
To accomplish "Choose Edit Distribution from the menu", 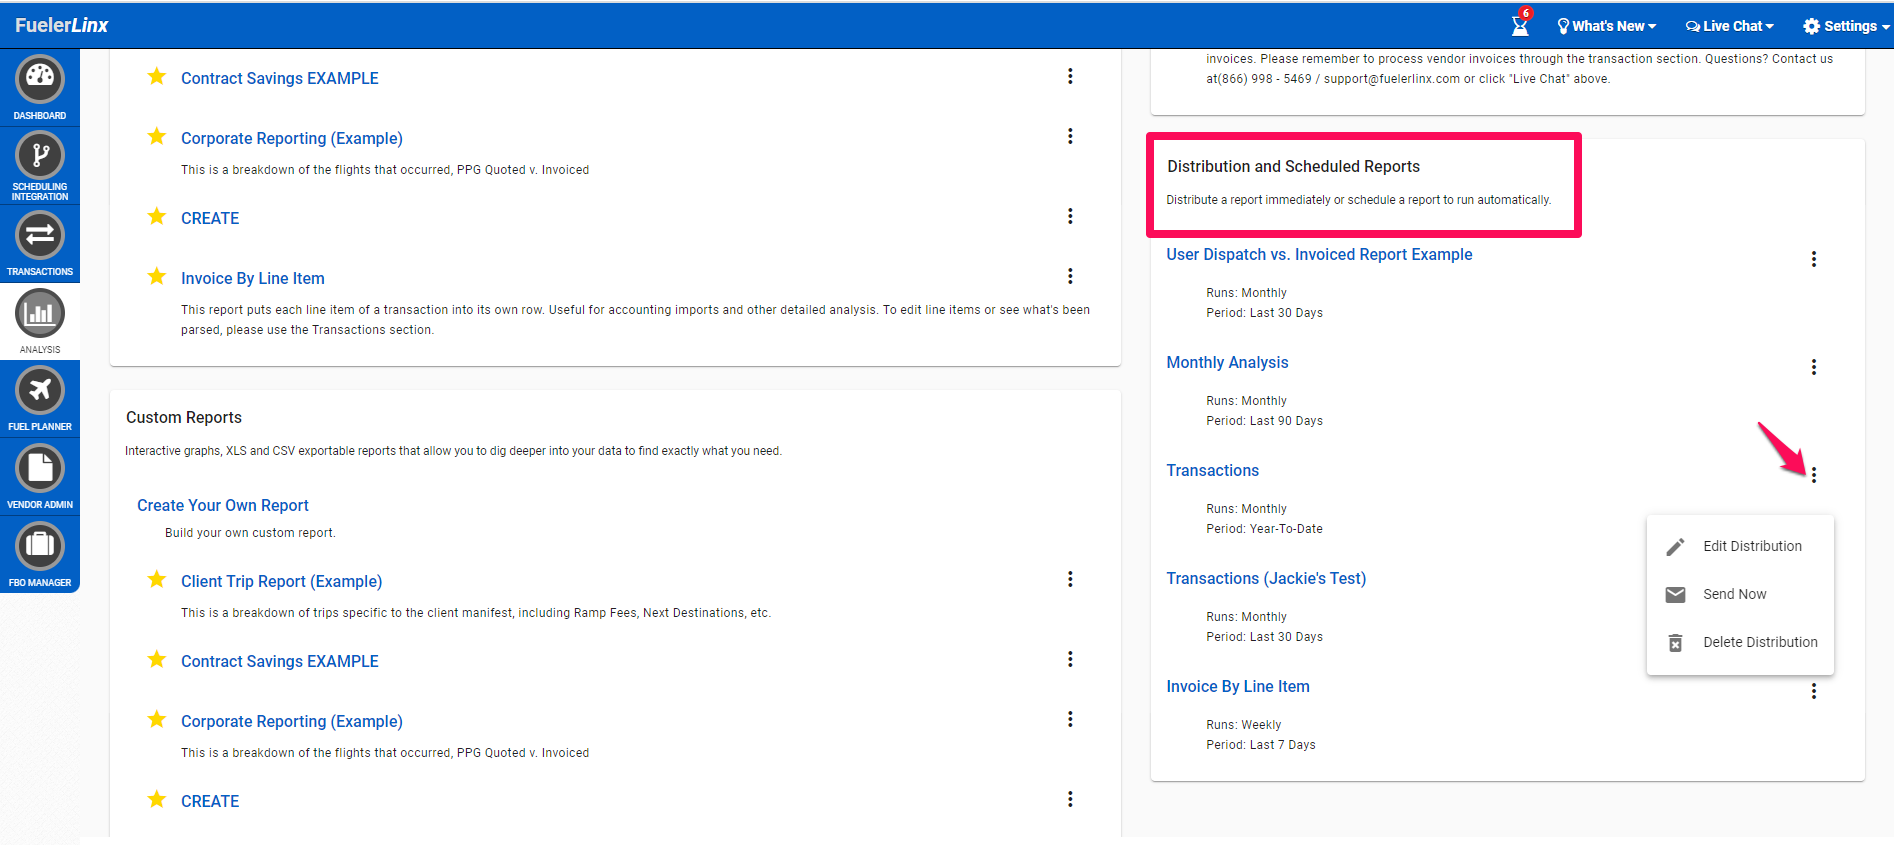I will pyautogui.click(x=1740, y=547).
